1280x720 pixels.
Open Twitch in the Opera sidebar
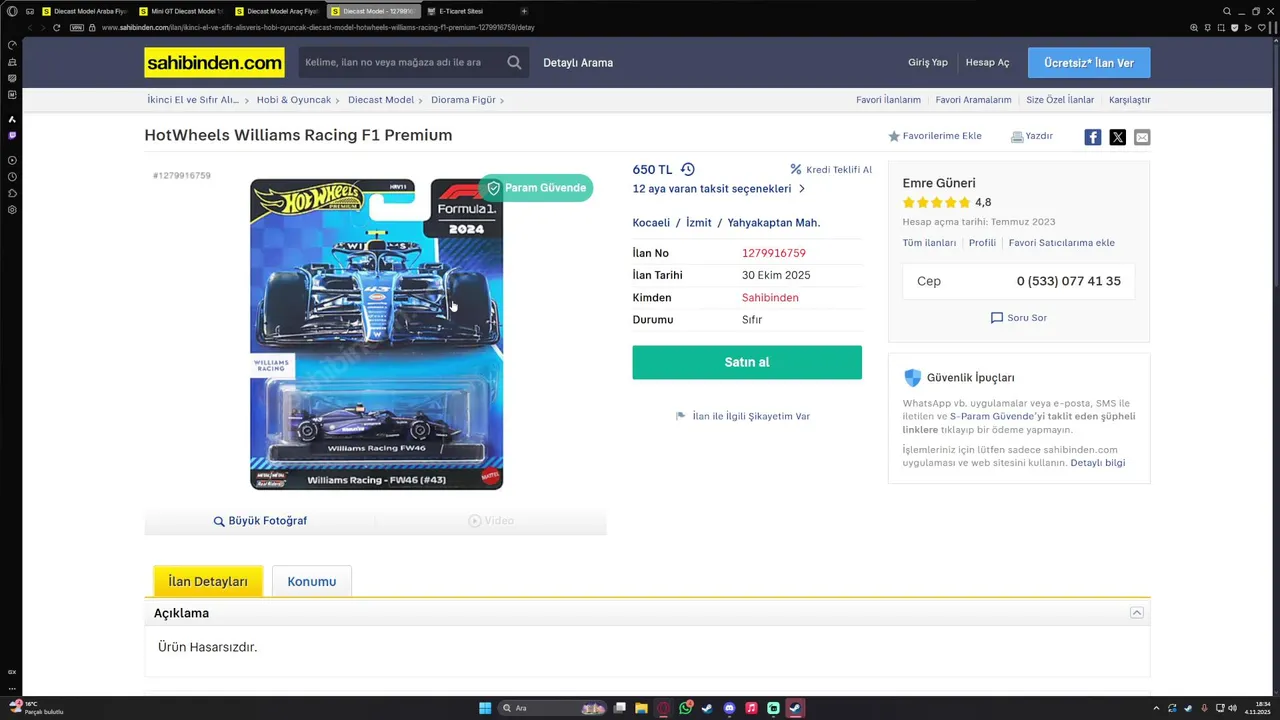12,135
